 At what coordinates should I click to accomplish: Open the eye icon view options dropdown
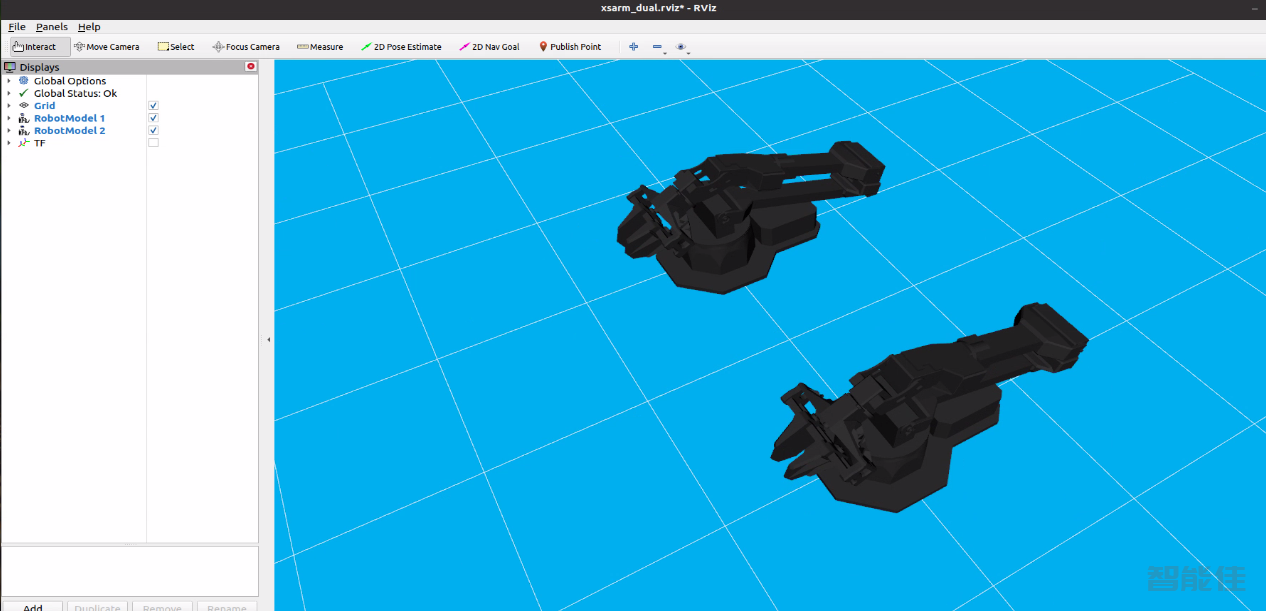[682, 47]
